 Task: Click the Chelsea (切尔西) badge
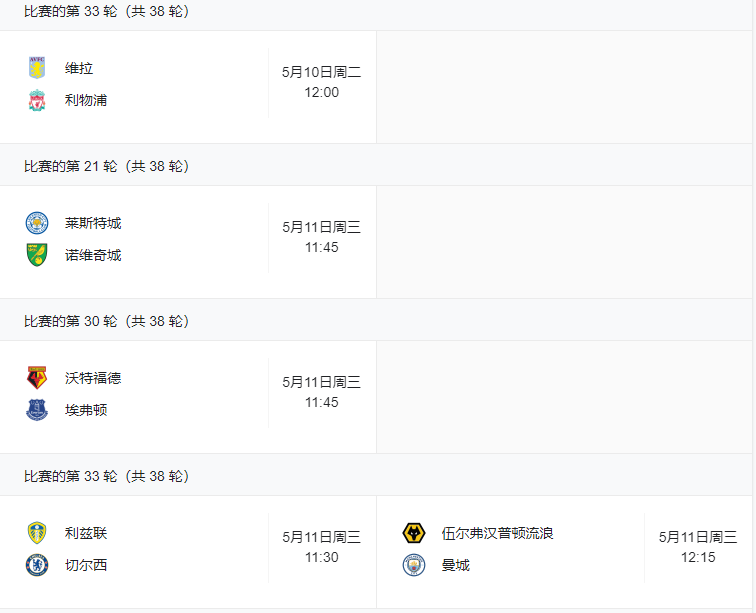coord(37,565)
